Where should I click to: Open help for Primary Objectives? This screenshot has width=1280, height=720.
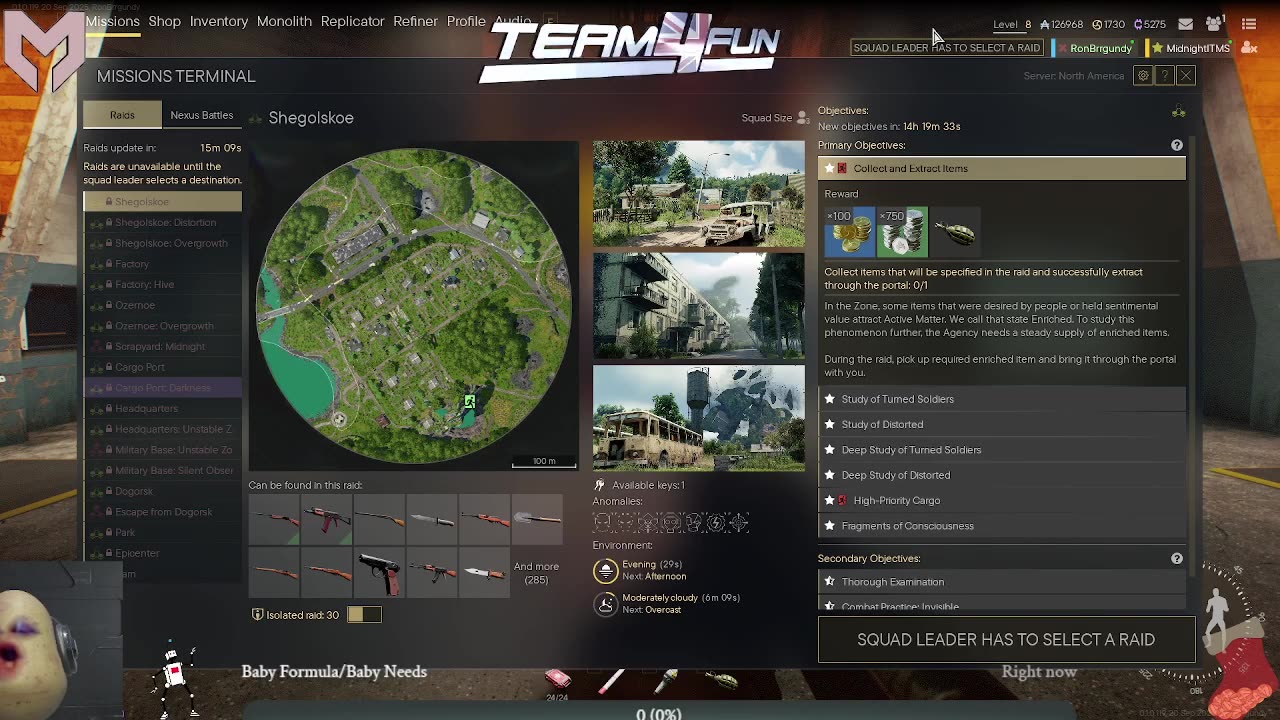1177,145
